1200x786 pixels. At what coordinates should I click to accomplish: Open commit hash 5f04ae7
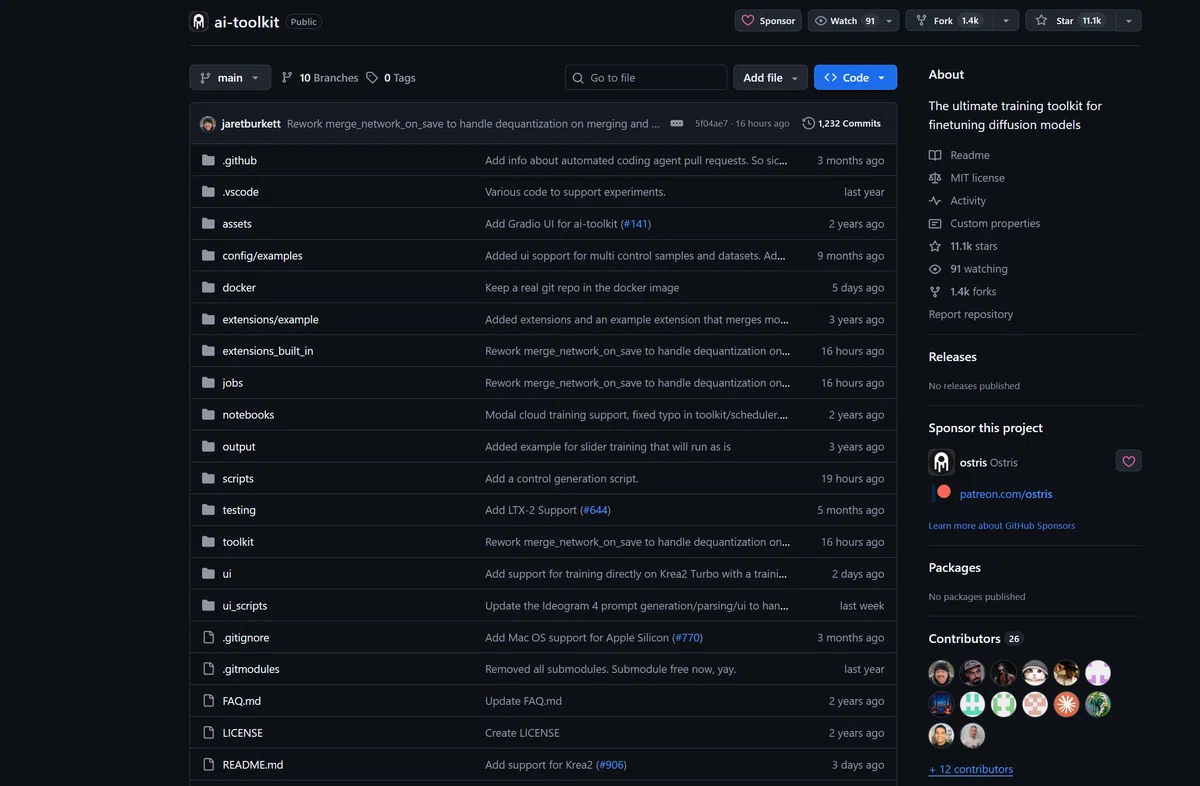coord(712,124)
